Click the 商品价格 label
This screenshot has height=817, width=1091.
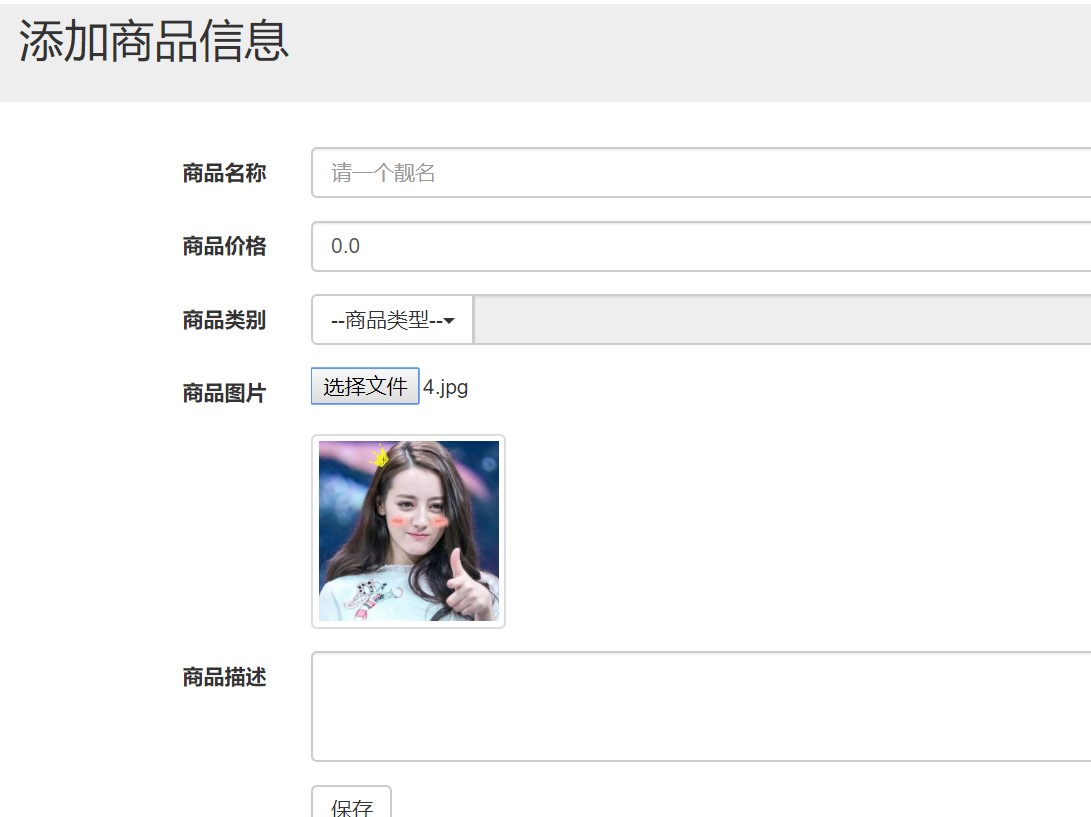(x=224, y=246)
